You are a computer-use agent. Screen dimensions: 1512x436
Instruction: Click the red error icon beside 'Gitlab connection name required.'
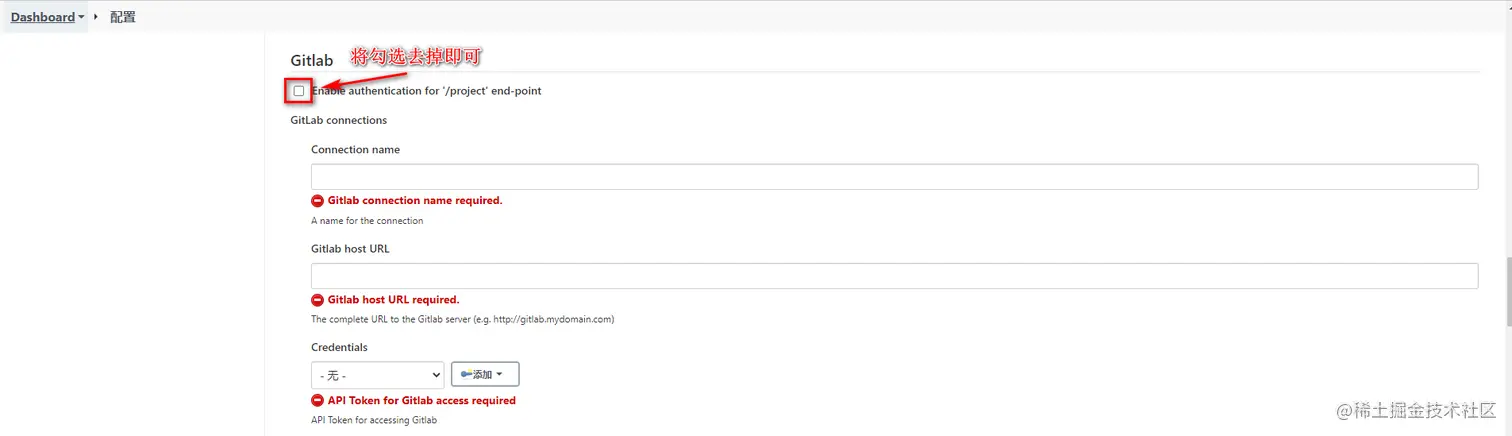point(318,201)
